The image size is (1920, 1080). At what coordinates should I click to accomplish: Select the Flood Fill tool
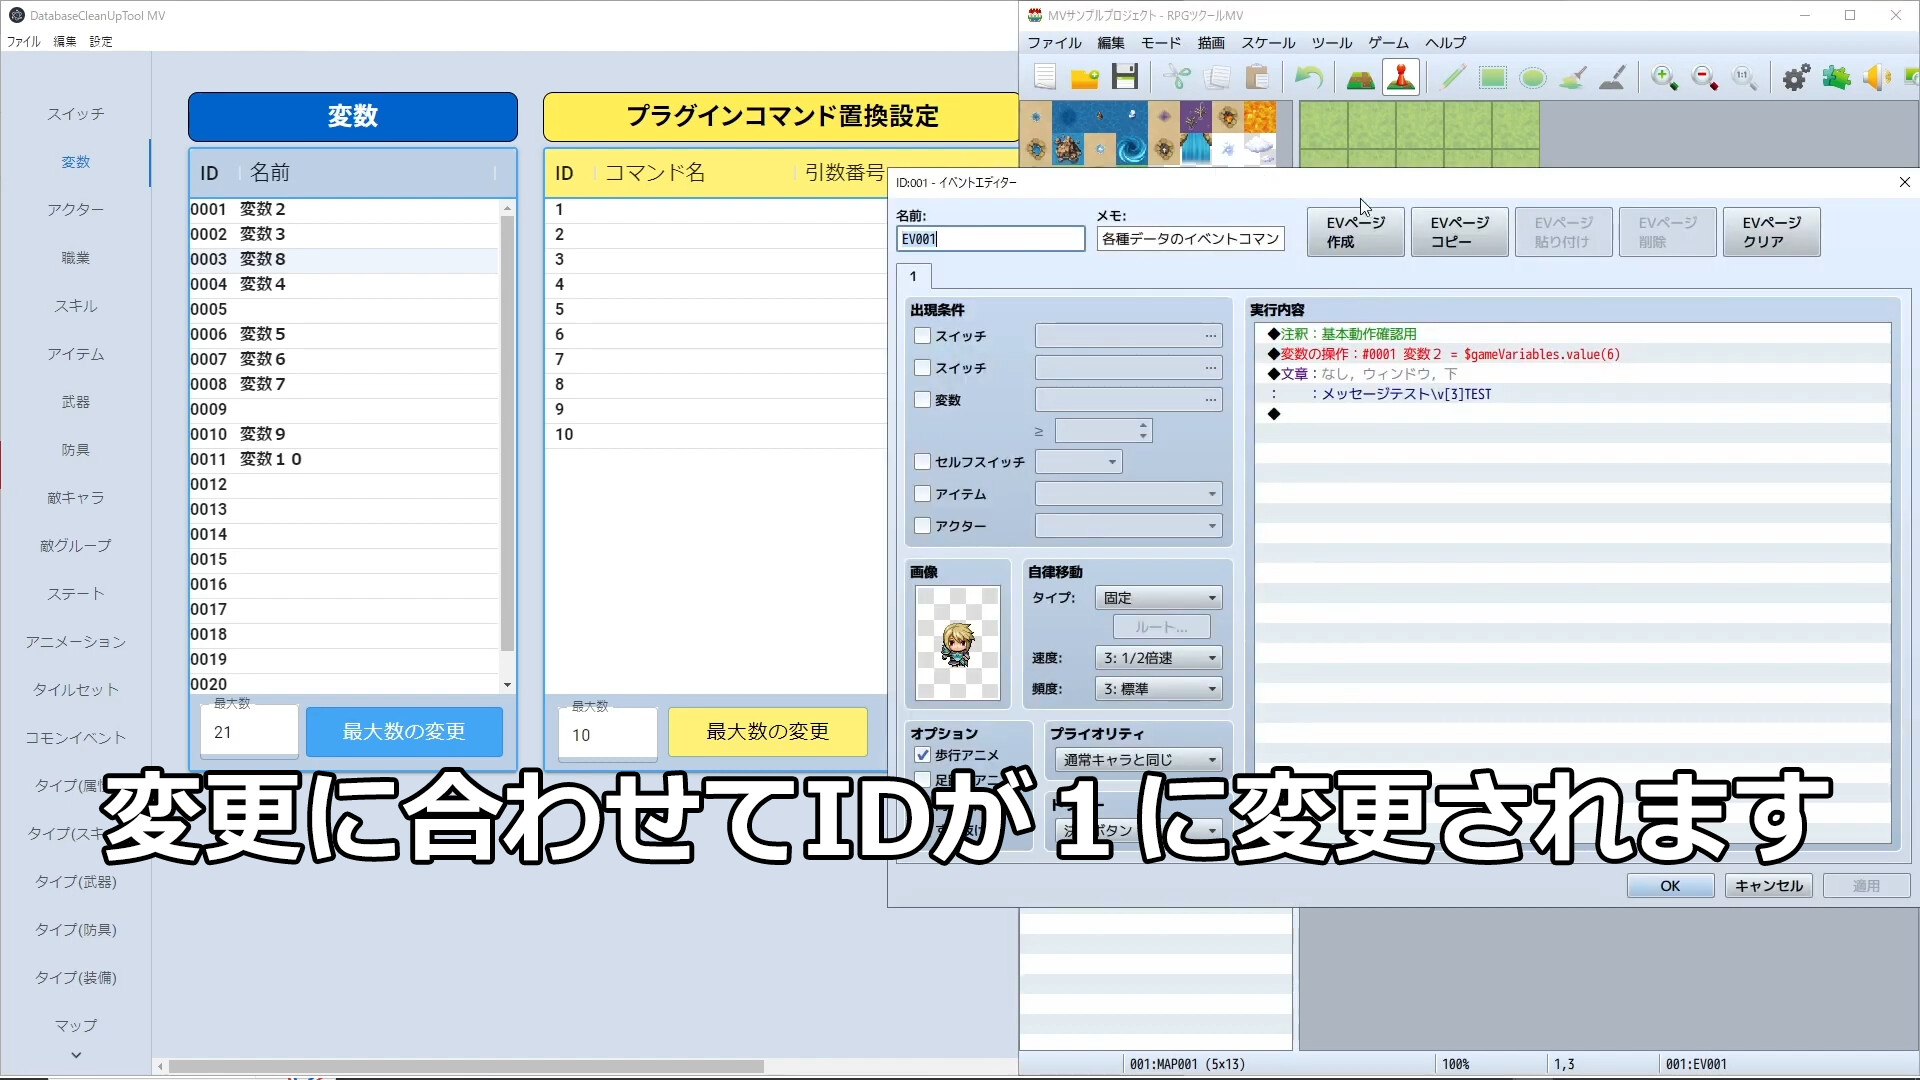[1572, 77]
